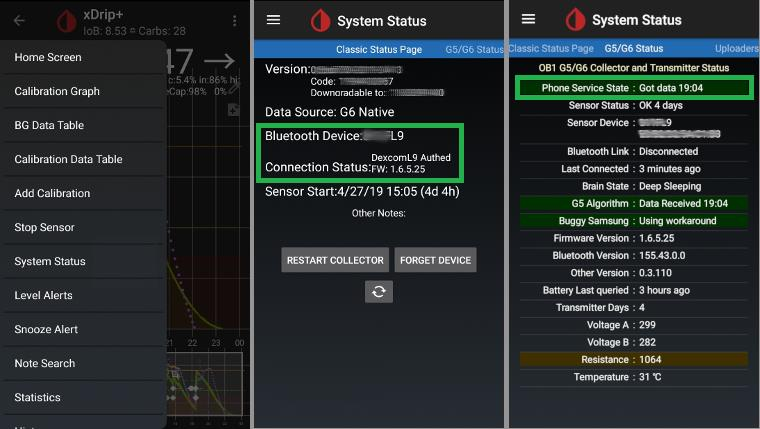The width and height of the screenshot is (760, 429).
Task: Tap Voltage A 299 row
Action: coord(633,325)
